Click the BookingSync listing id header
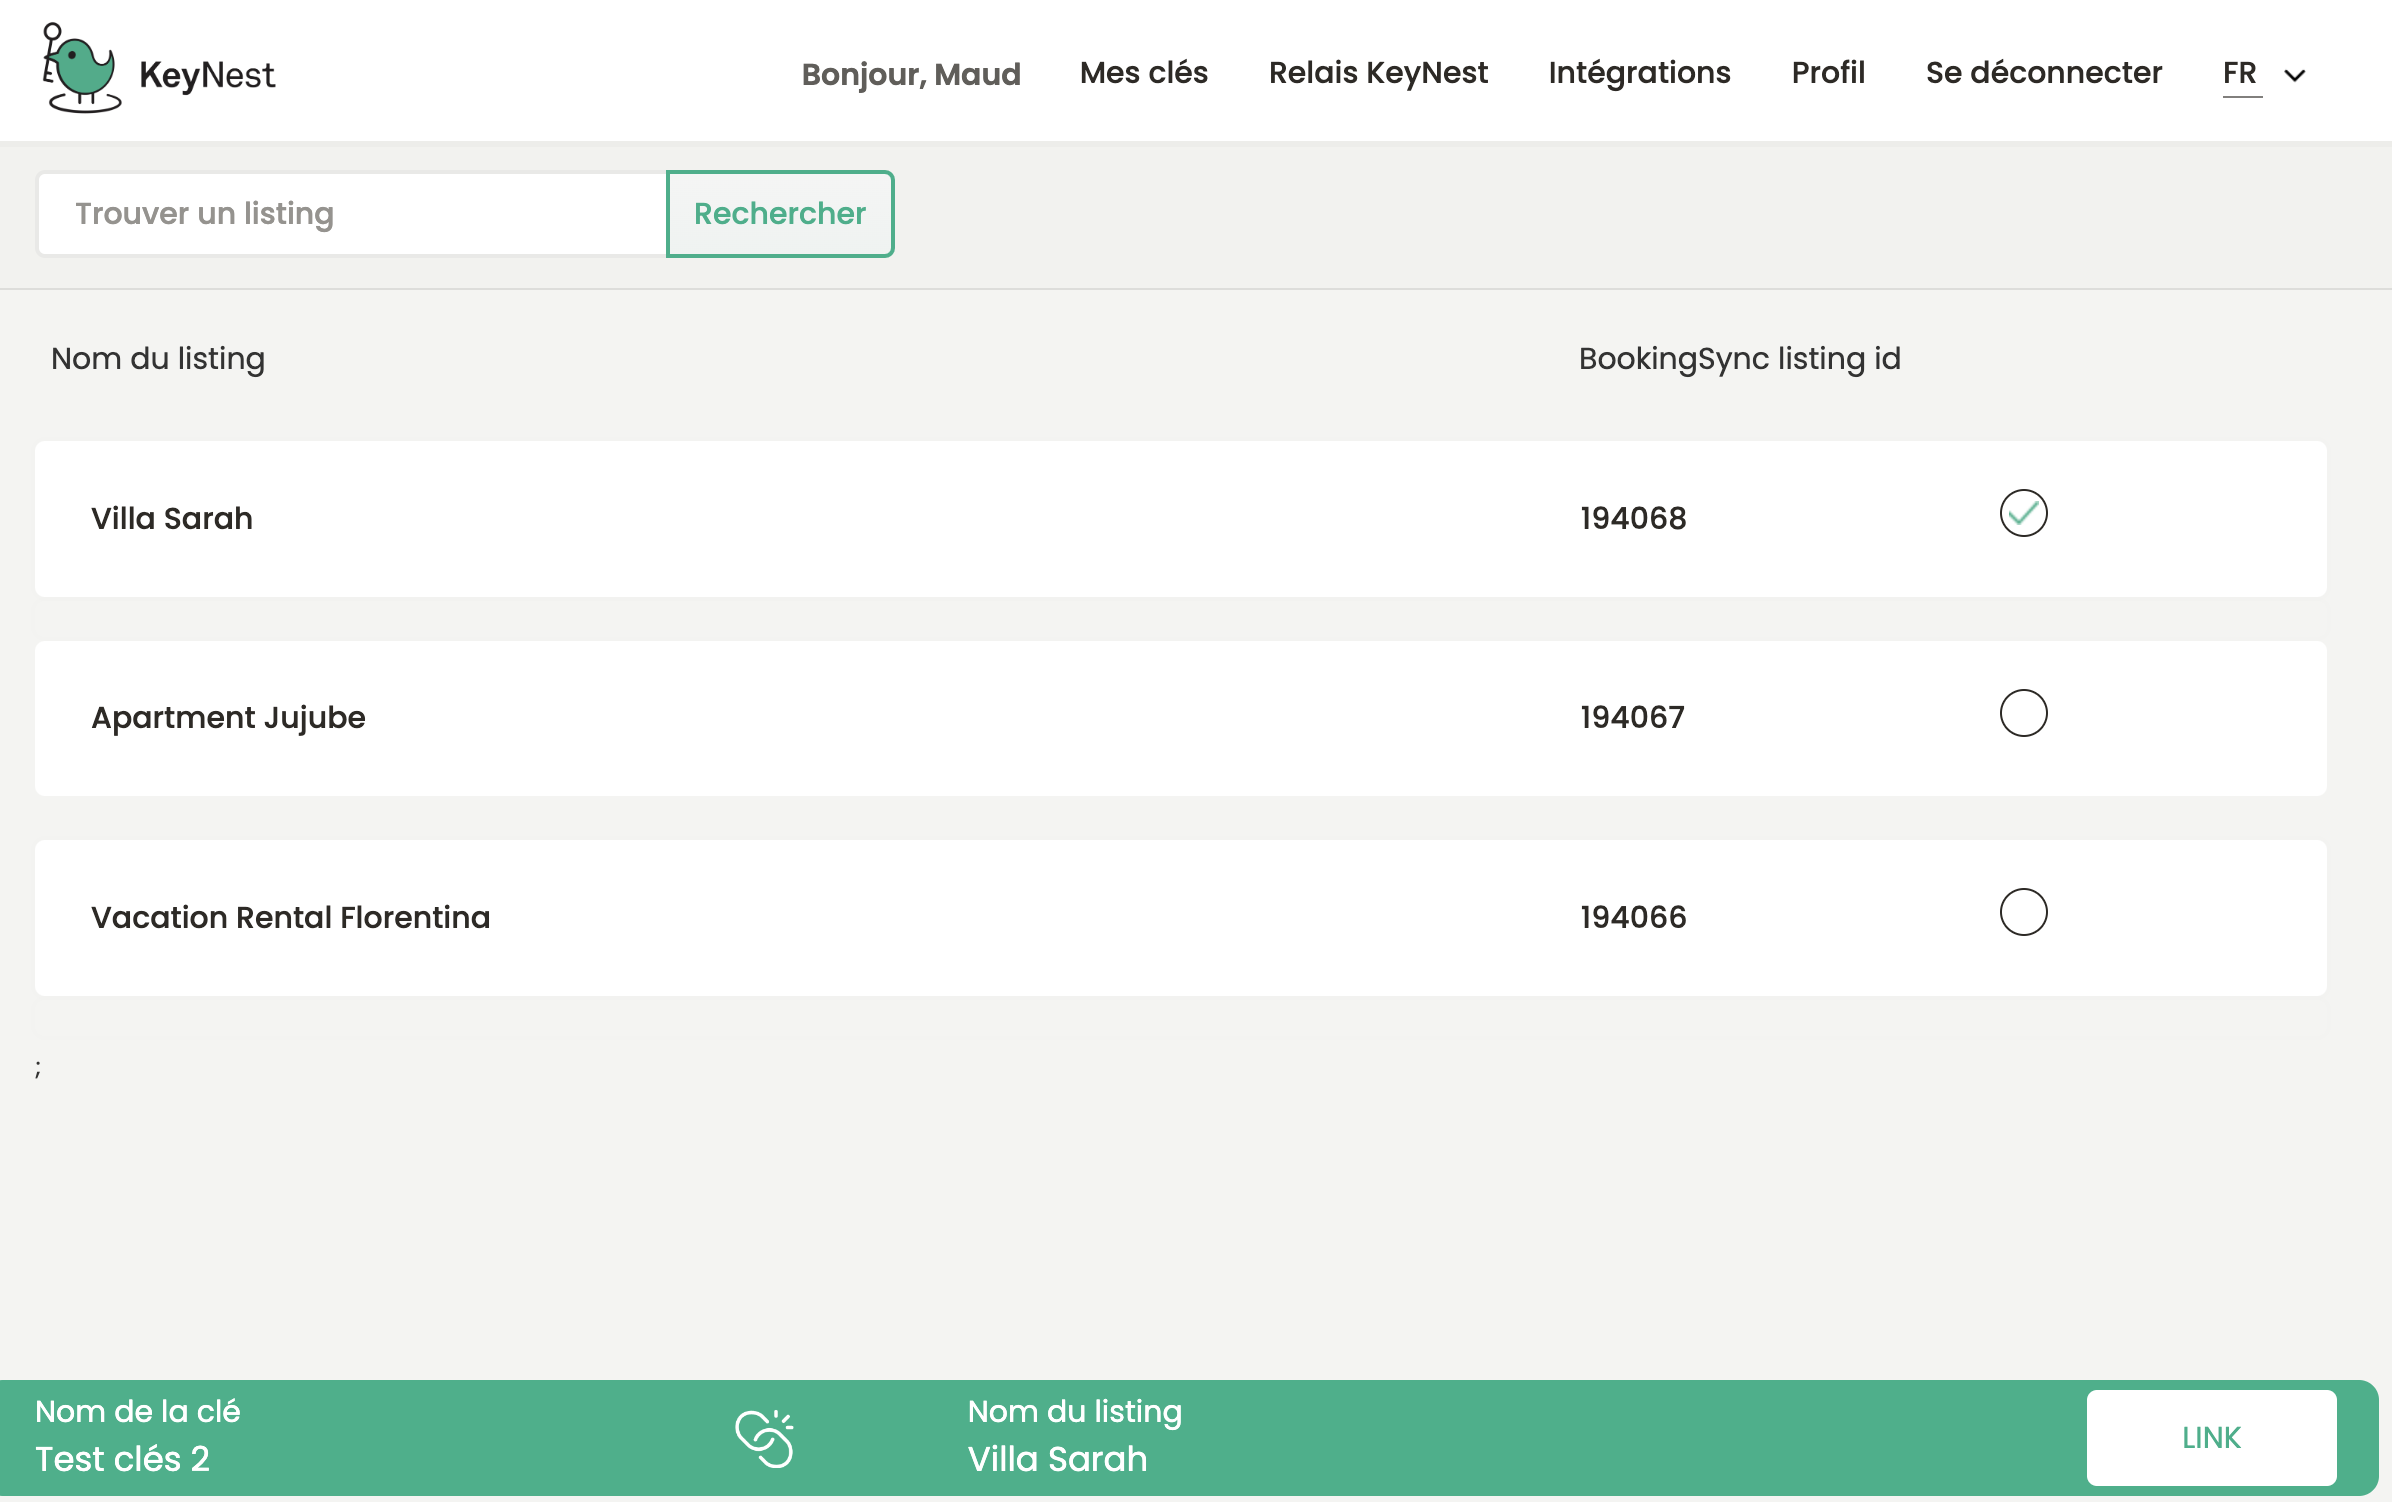The height and width of the screenshot is (1502, 2392). pyautogui.click(x=1739, y=358)
